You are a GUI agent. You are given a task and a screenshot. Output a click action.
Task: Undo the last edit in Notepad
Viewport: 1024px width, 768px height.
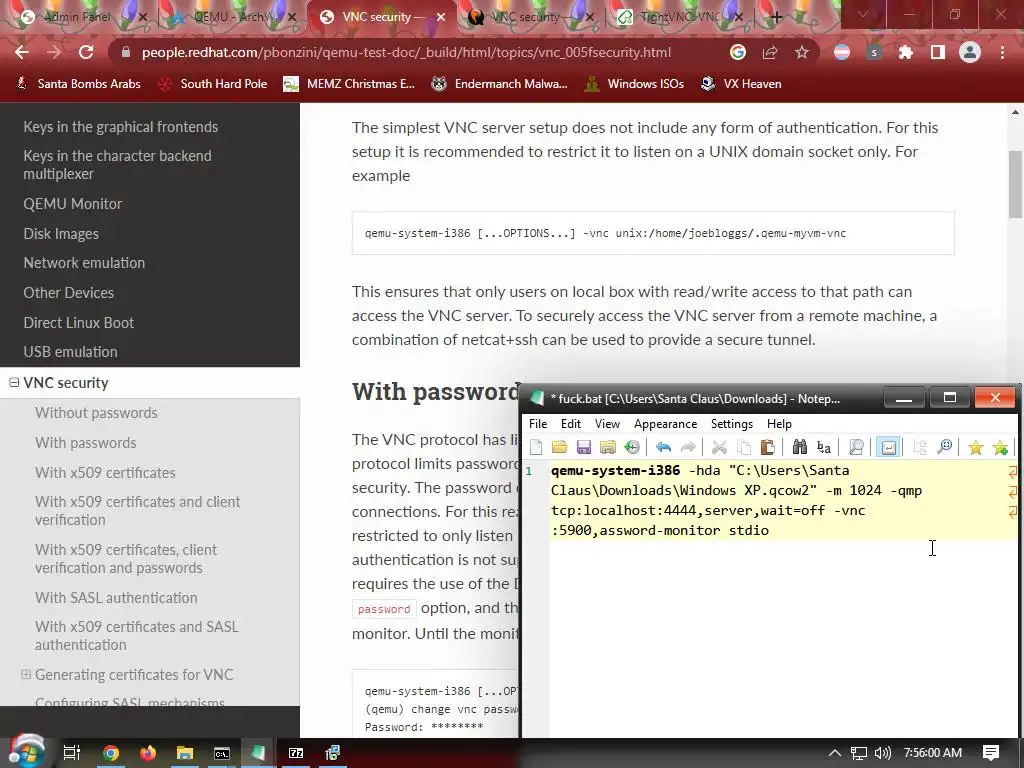point(664,447)
